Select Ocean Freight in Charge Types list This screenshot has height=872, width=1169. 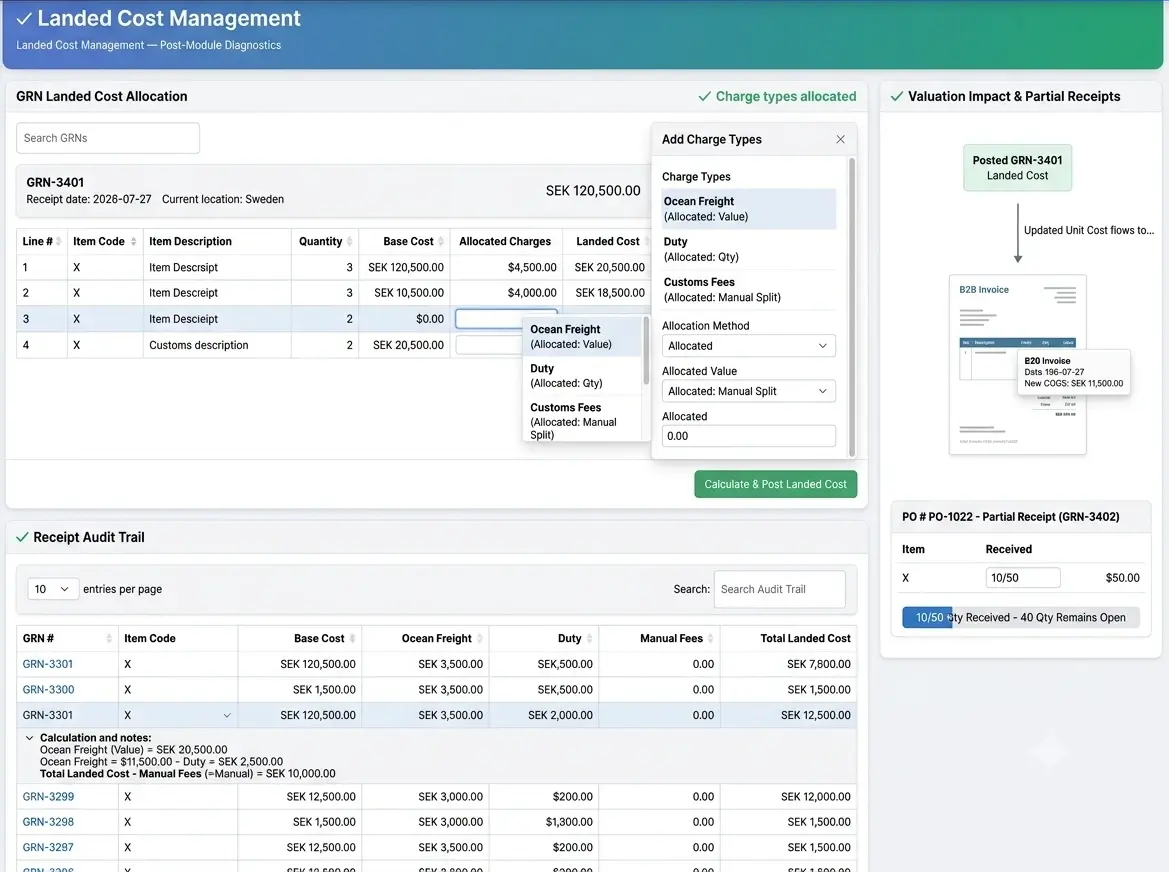749,209
